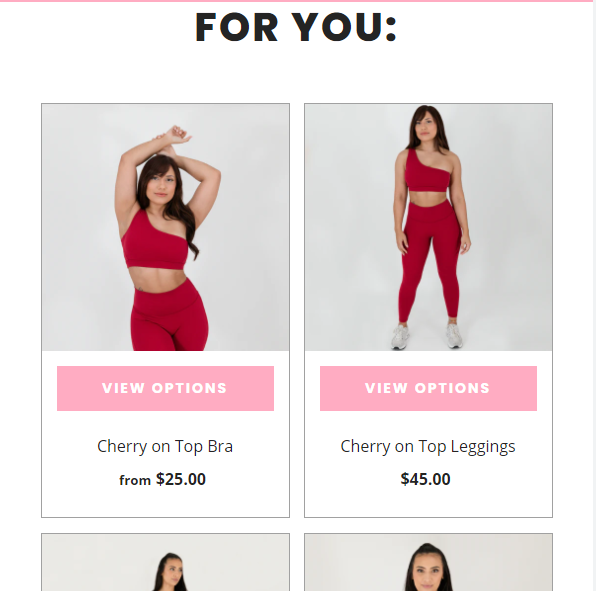Click the white sneakers in the leggings photo
Viewport: 596px width, 591px height.
427,336
